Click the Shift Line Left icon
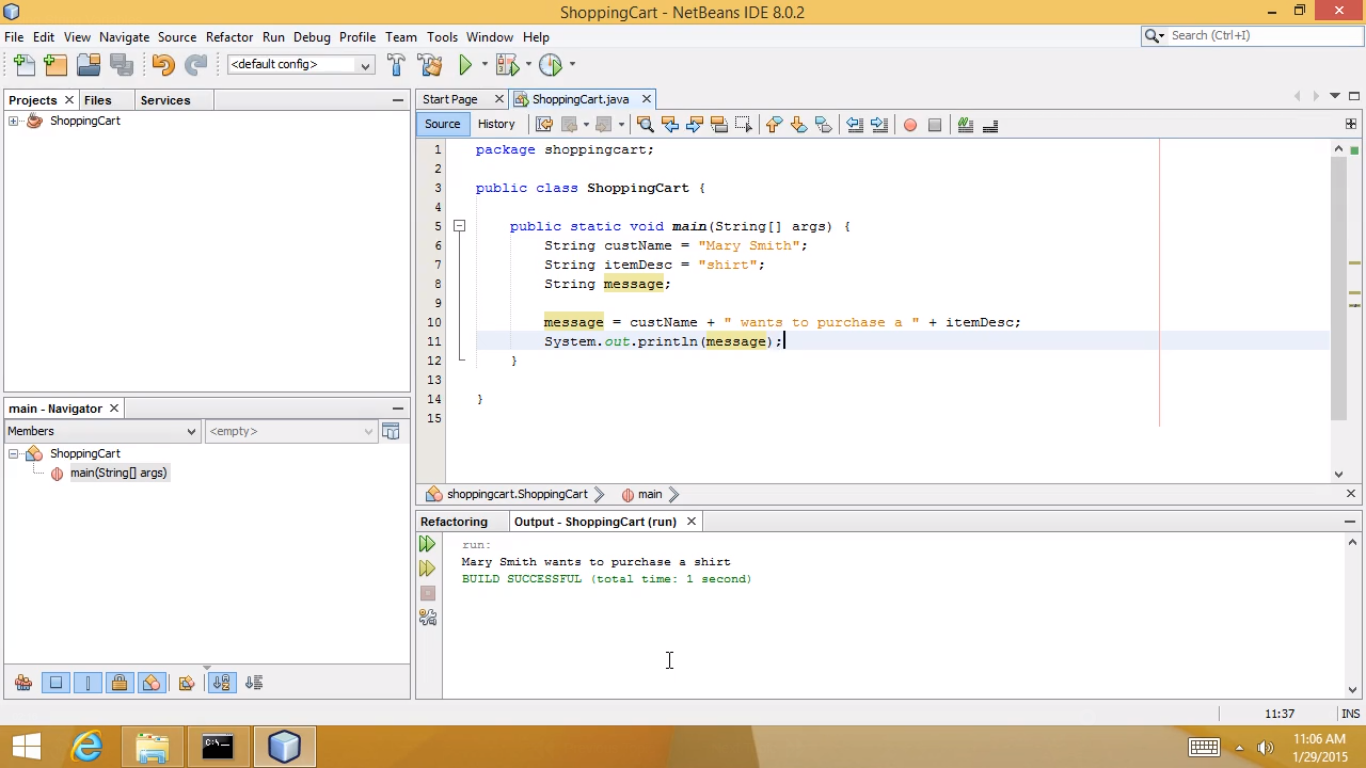 tap(855, 125)
